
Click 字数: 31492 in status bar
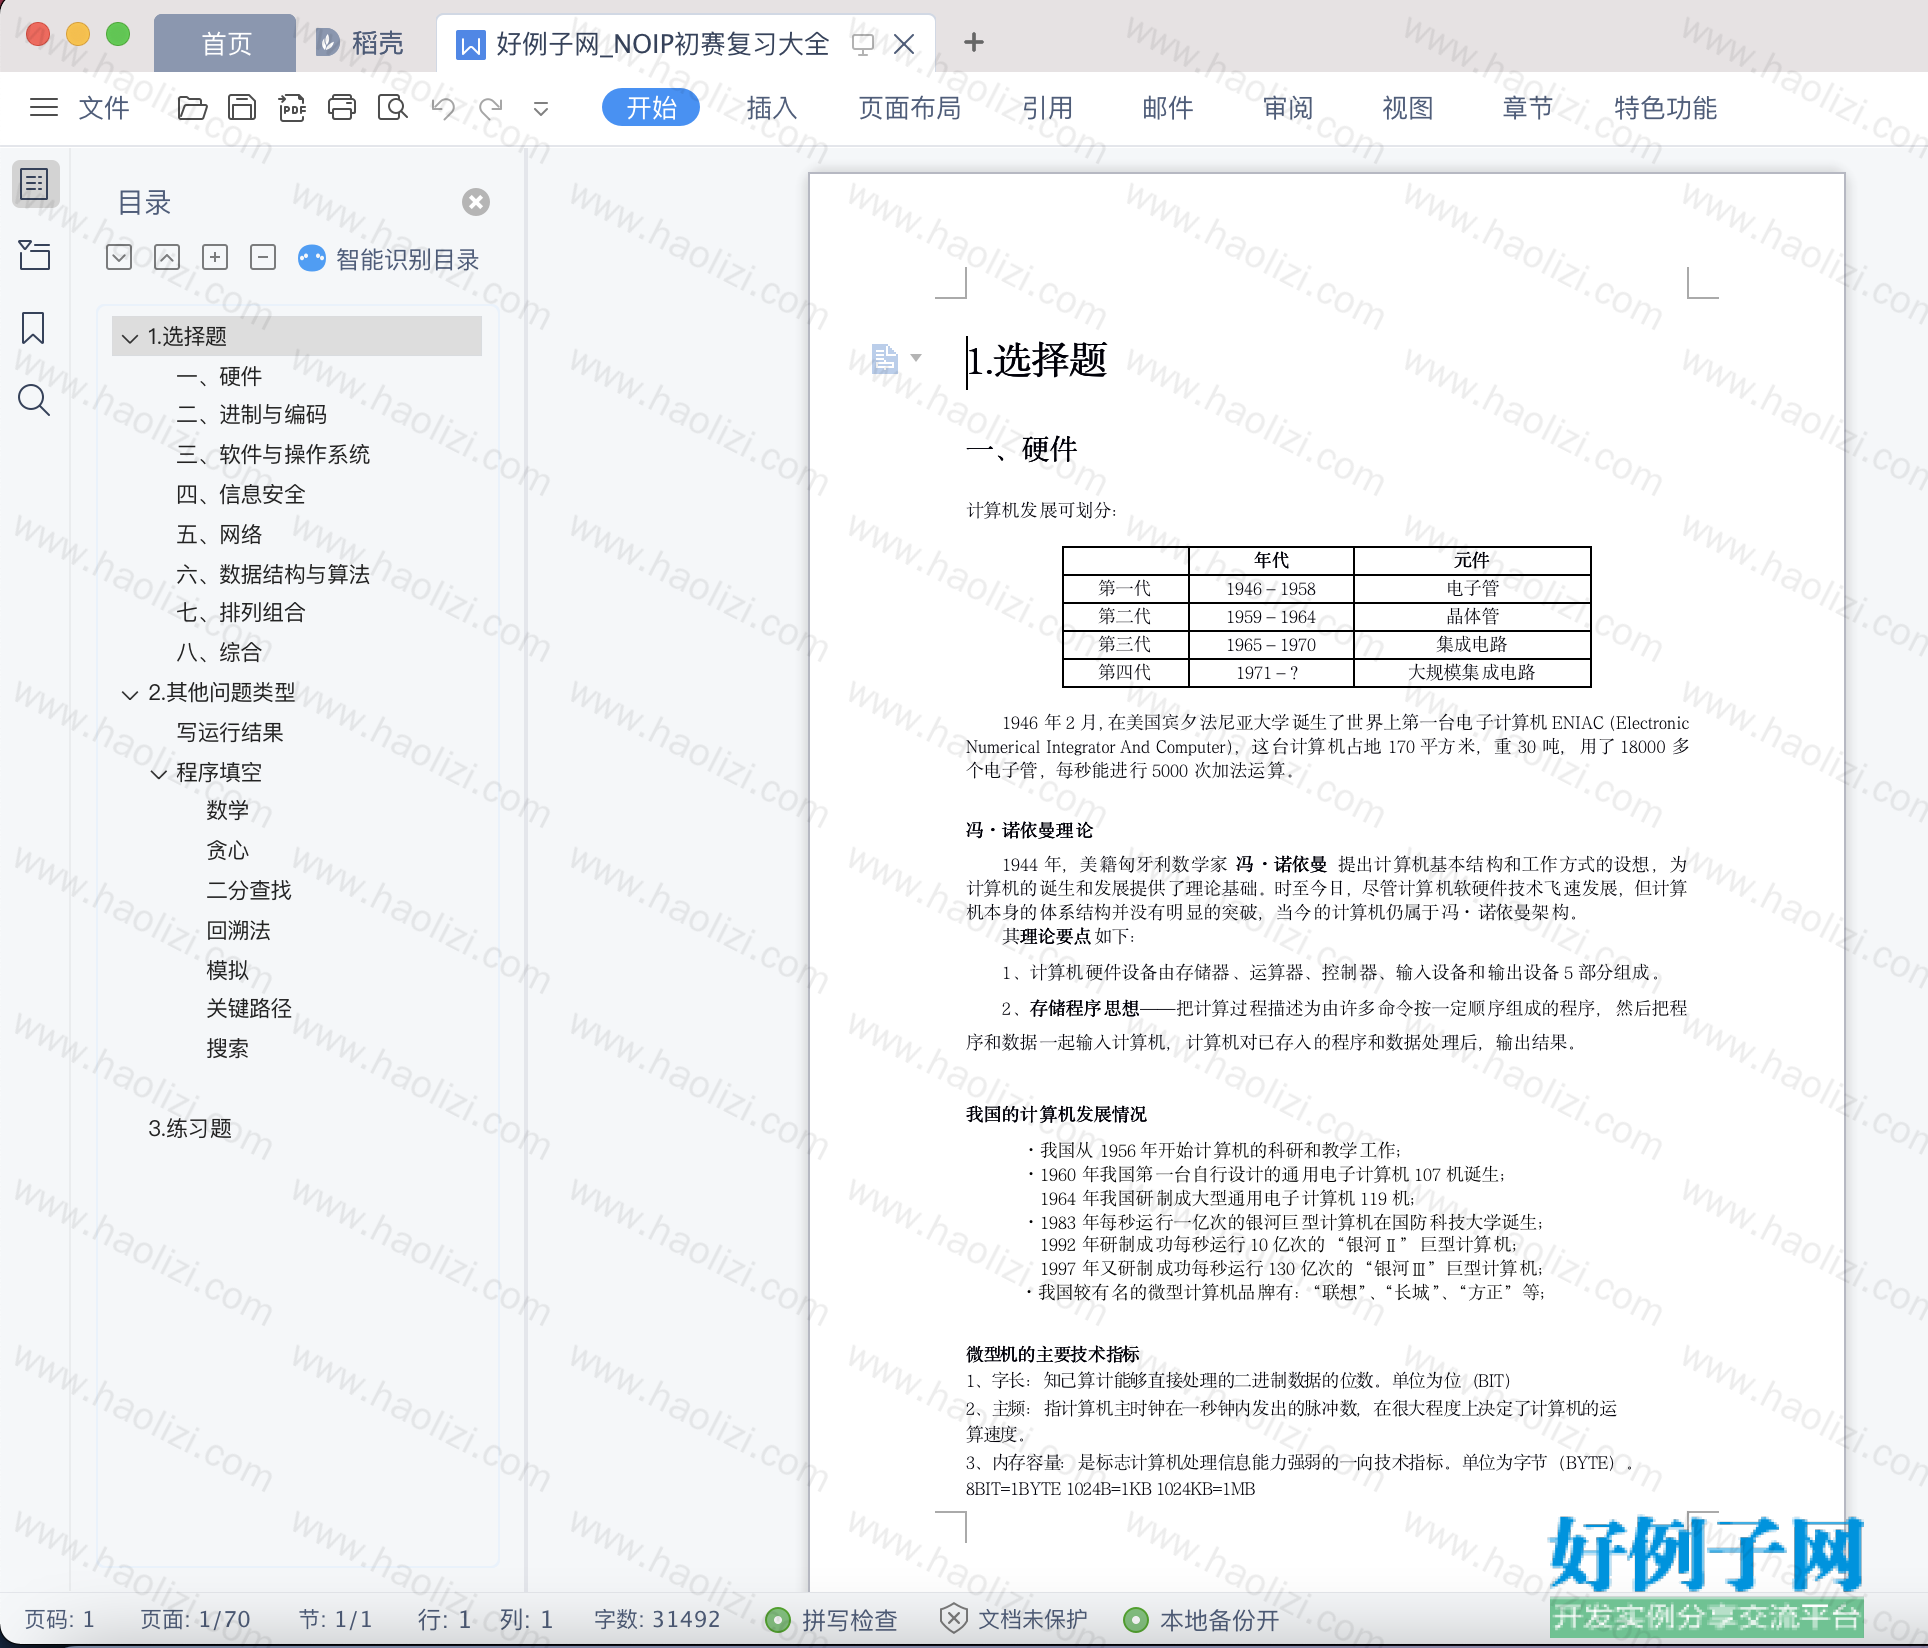click(x=657, y=1619)
